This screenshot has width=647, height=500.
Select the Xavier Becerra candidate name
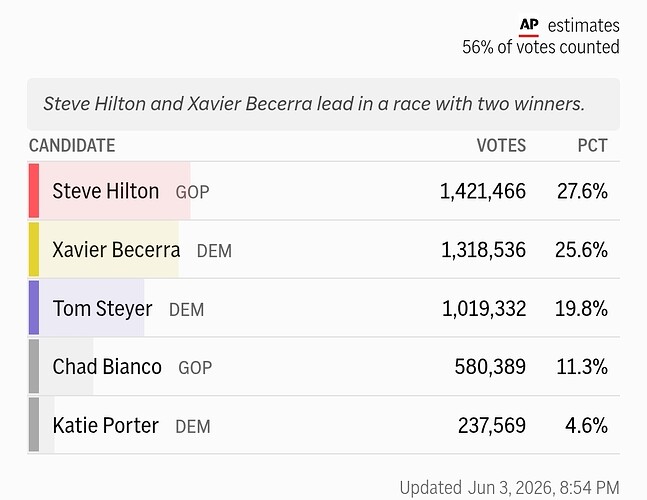[116, 250]
